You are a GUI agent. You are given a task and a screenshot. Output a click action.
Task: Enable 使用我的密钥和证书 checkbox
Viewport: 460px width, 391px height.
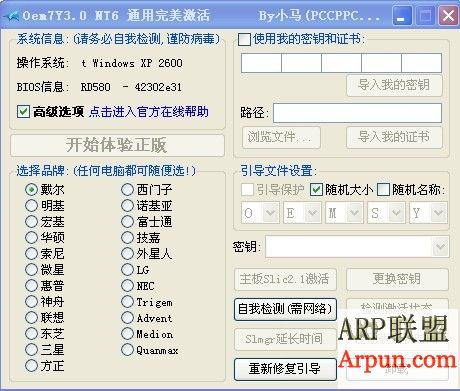(x=244, y=39)
